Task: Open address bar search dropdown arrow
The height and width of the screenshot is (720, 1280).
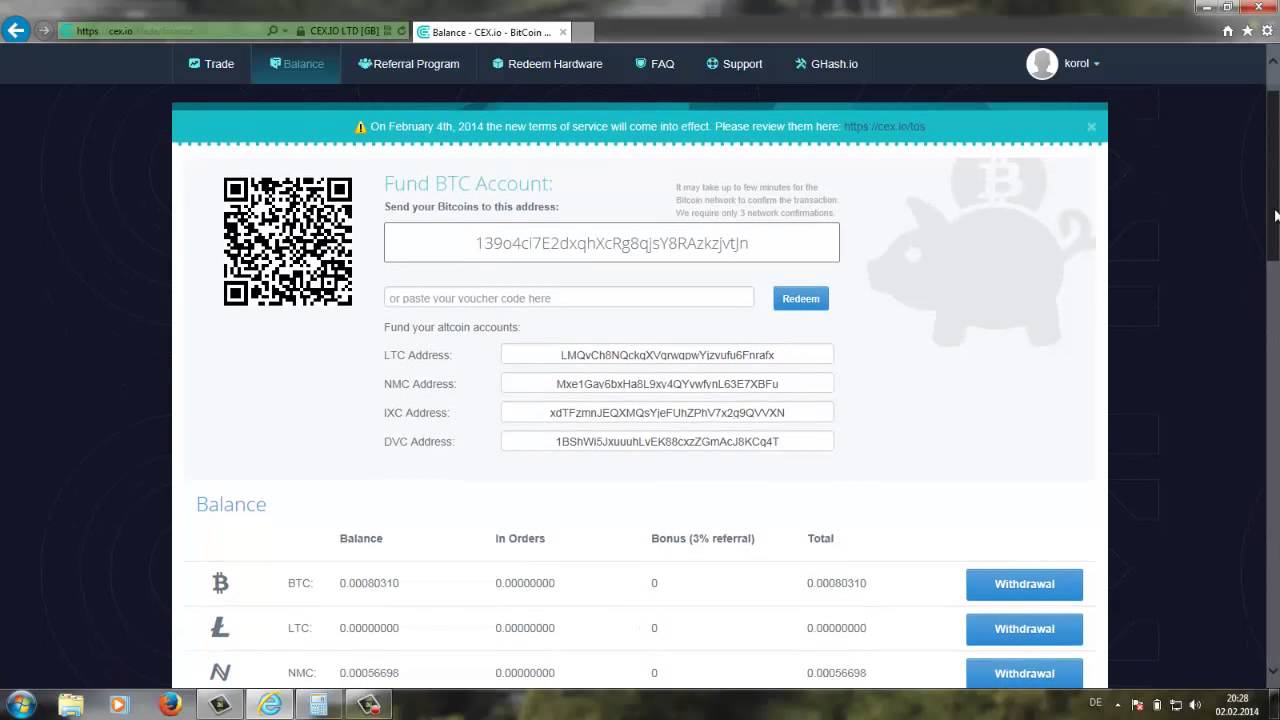Action: click(x=286, y=31)
